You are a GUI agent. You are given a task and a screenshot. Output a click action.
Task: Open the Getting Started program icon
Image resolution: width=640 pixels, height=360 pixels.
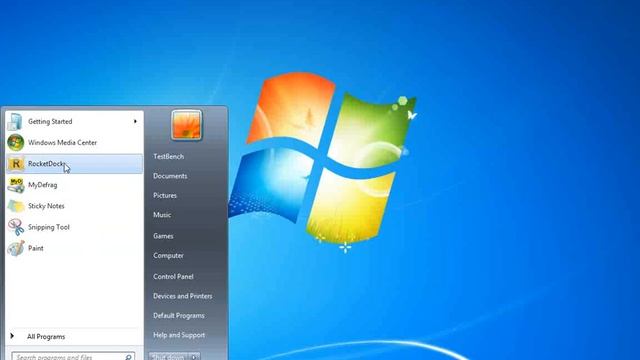tap(15, 122)
